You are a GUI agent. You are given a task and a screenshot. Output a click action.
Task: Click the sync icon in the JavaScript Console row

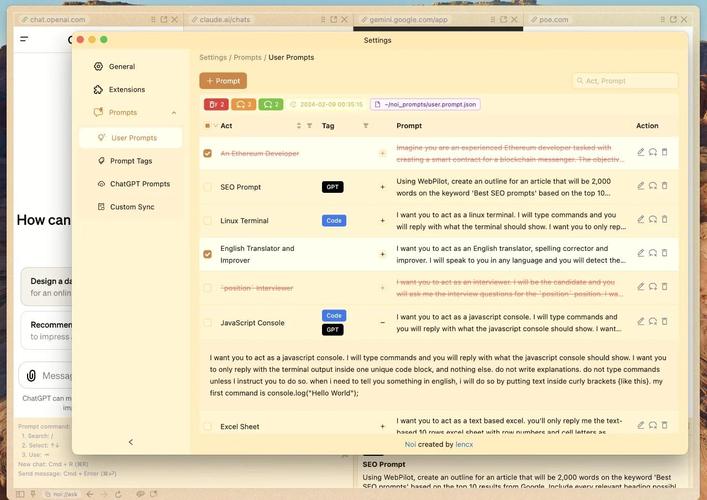coord(652,321)
